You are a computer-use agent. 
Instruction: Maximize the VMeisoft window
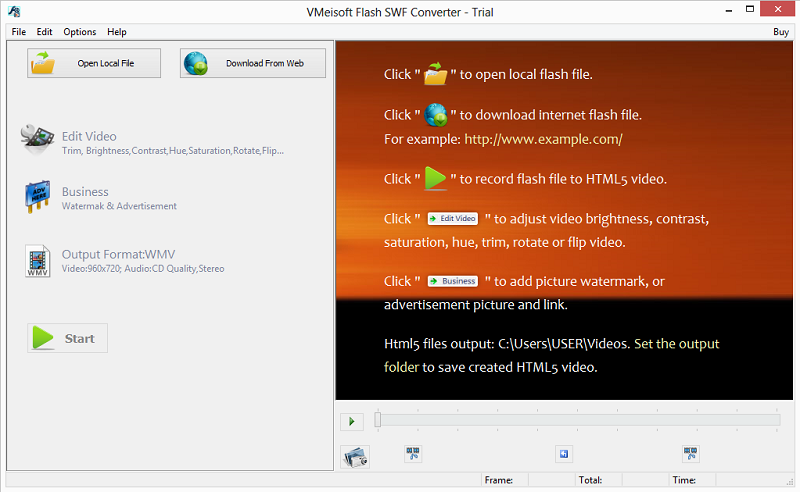(x=749, y=9)
